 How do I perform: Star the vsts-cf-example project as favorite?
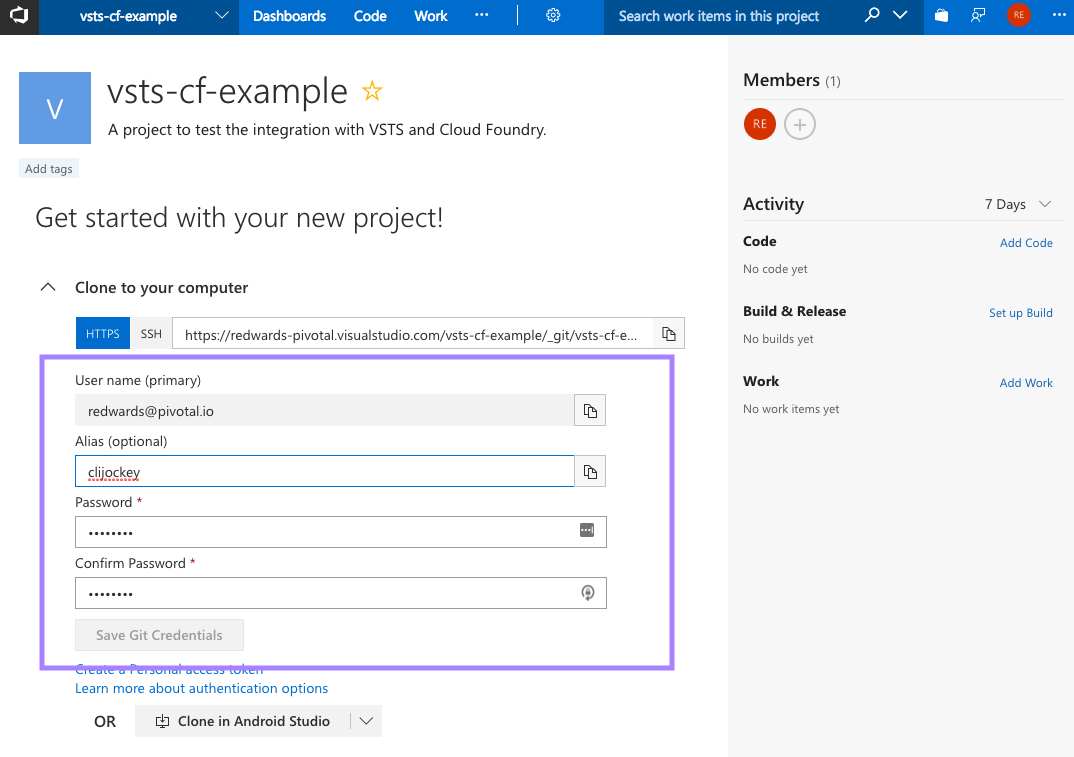pos(372,92)
